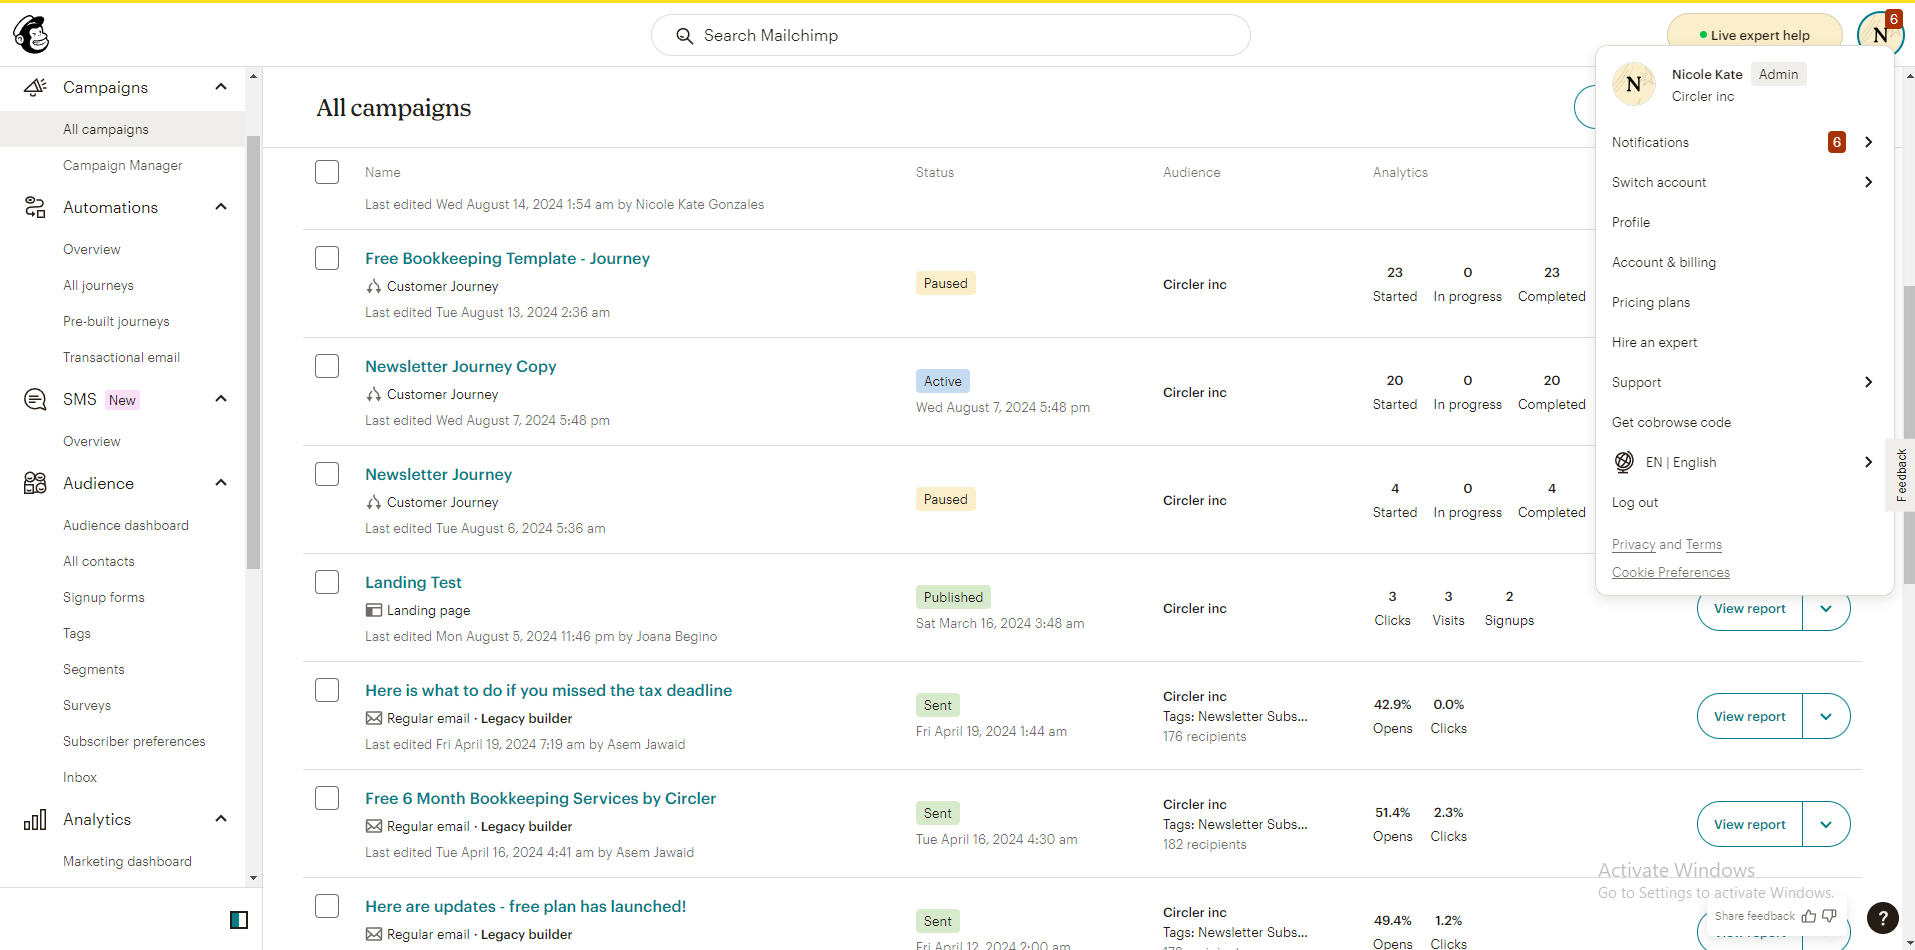Collapse the Automations sidebar section chevron
The width and height of the screenshot is (1915, 950).
[221, 207]
